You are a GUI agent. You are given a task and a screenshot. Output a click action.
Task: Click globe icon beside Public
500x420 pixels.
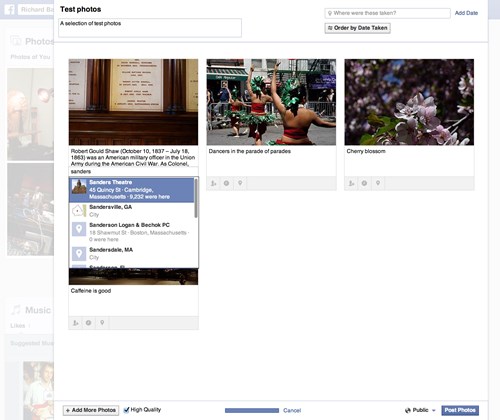pos(408,410)
